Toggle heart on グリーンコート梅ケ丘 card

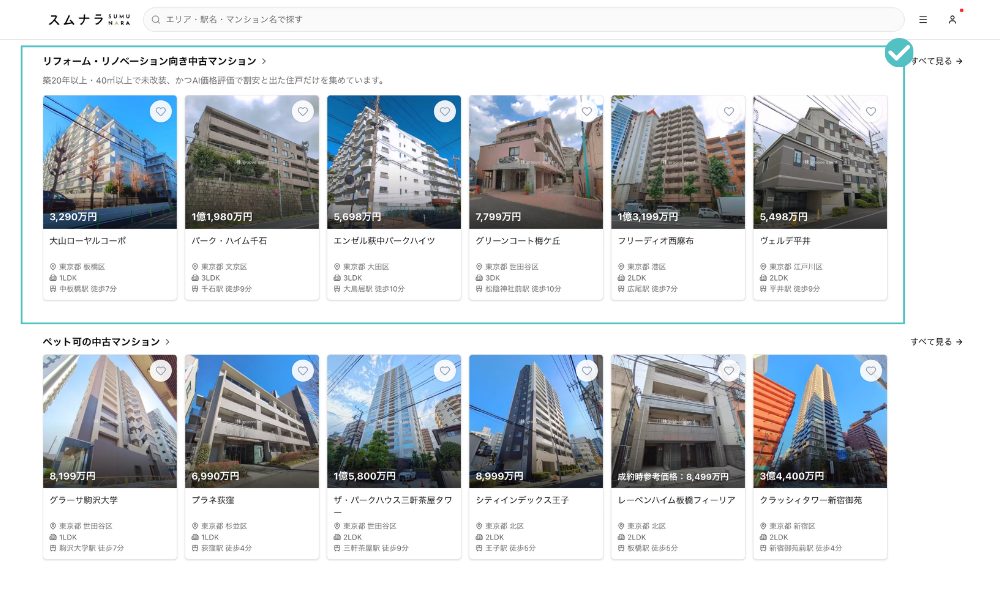(x=587, y=112)
